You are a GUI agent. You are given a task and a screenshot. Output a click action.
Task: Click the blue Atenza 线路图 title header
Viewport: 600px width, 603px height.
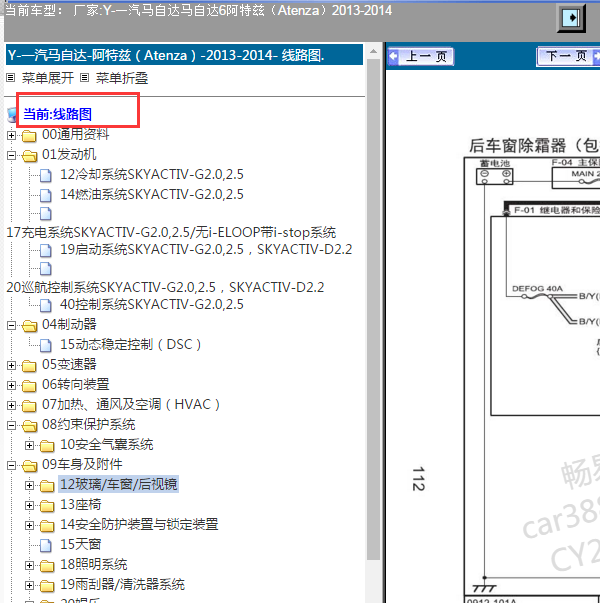tap(184, 55)
